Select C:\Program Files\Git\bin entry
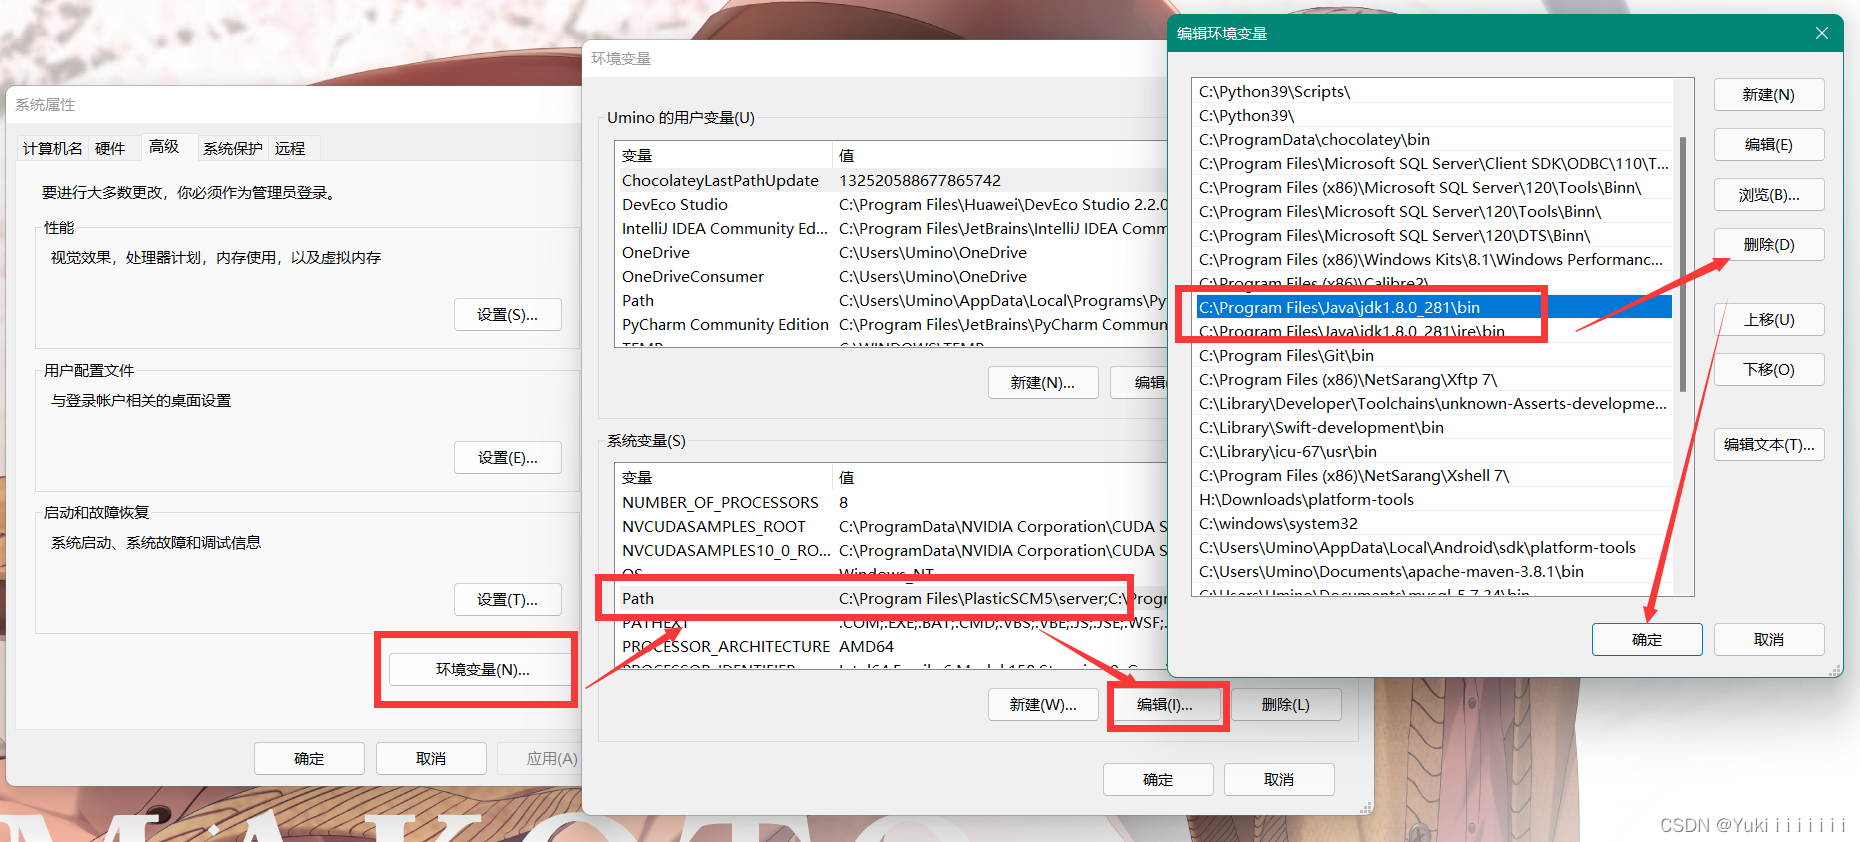This screenshot has height=842, width=1860. (1433, 355)
